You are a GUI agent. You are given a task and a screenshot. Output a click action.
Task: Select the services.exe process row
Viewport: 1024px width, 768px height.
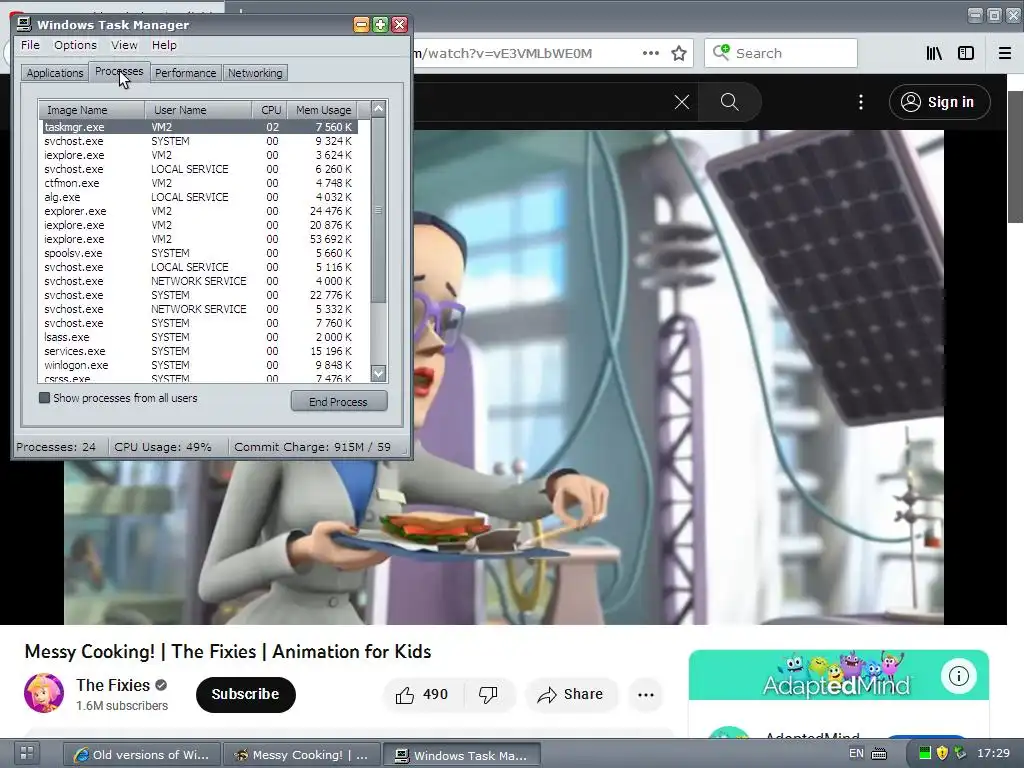[x=200, y=351]
